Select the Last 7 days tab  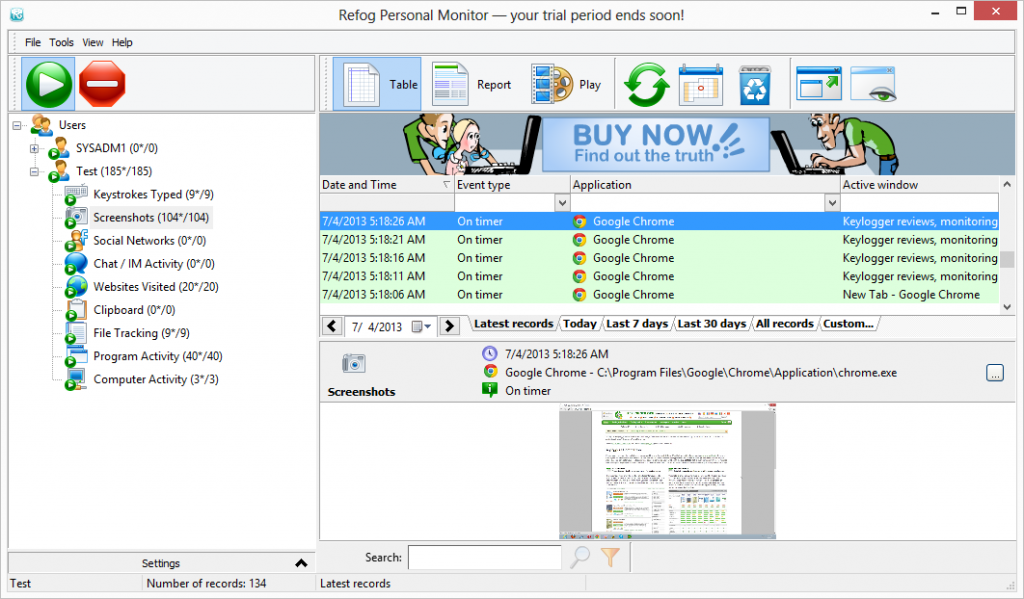(637, 324)
